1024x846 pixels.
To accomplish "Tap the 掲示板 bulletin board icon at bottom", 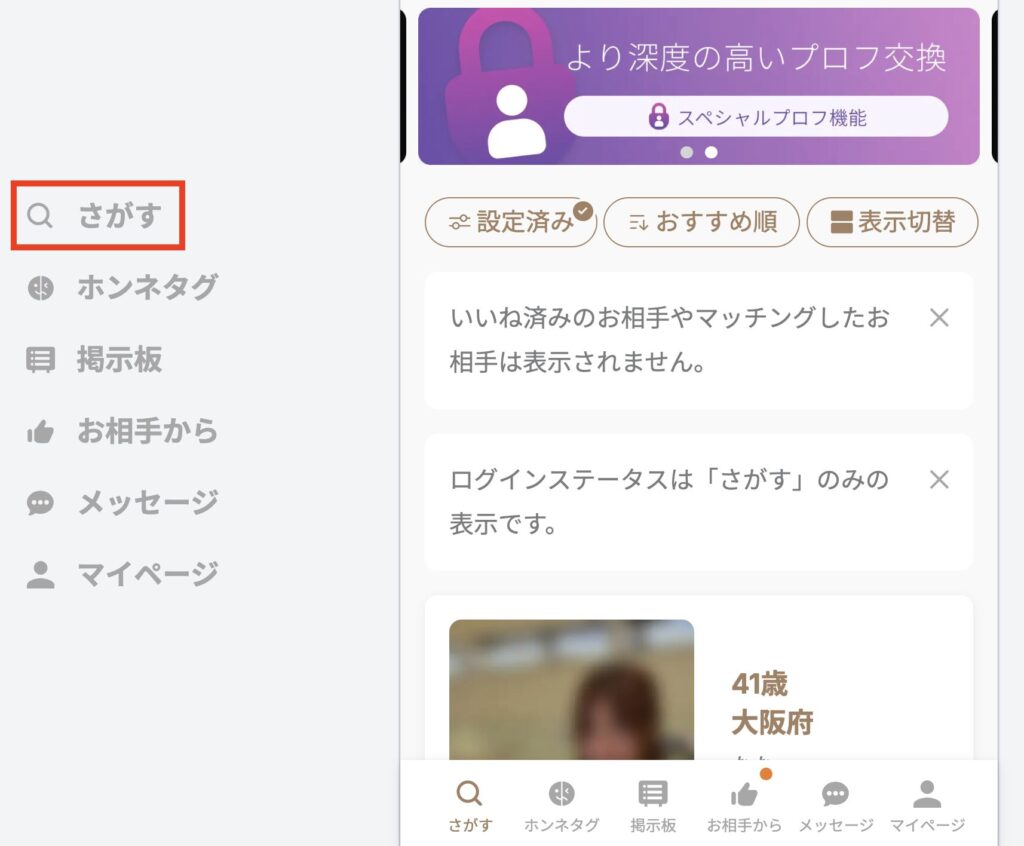I will (x=655, y=805).
